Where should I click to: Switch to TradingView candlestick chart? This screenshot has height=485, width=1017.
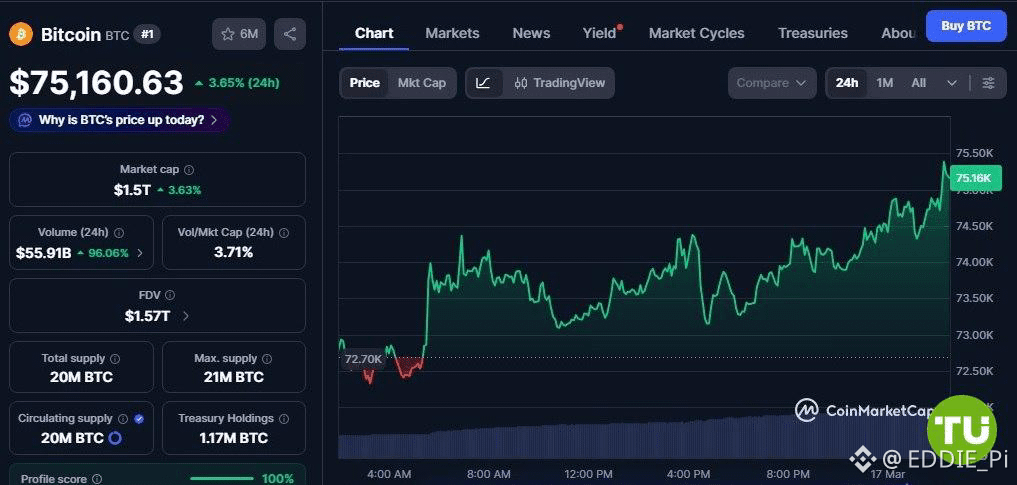[559, 83]
